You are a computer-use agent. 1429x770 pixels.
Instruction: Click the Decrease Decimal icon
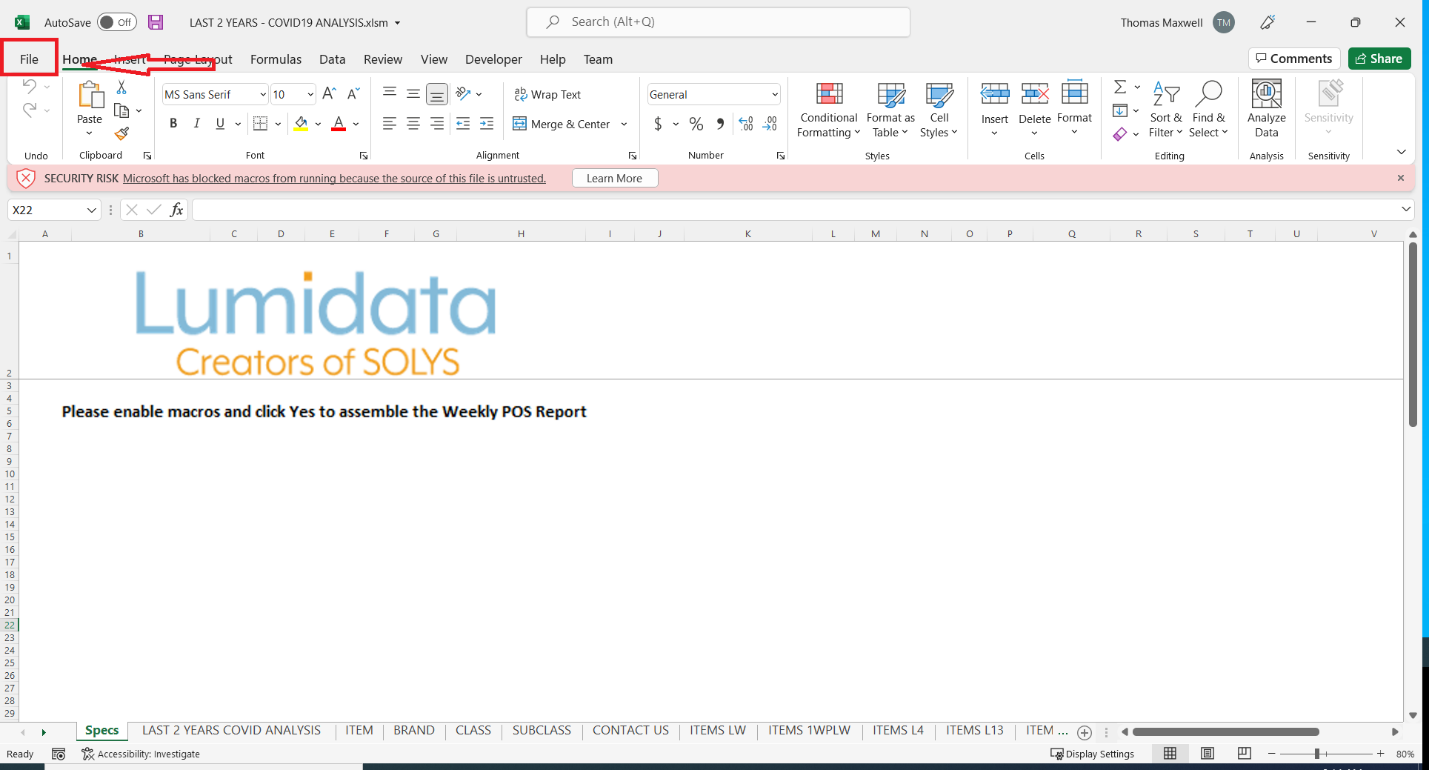coord(770,124)
